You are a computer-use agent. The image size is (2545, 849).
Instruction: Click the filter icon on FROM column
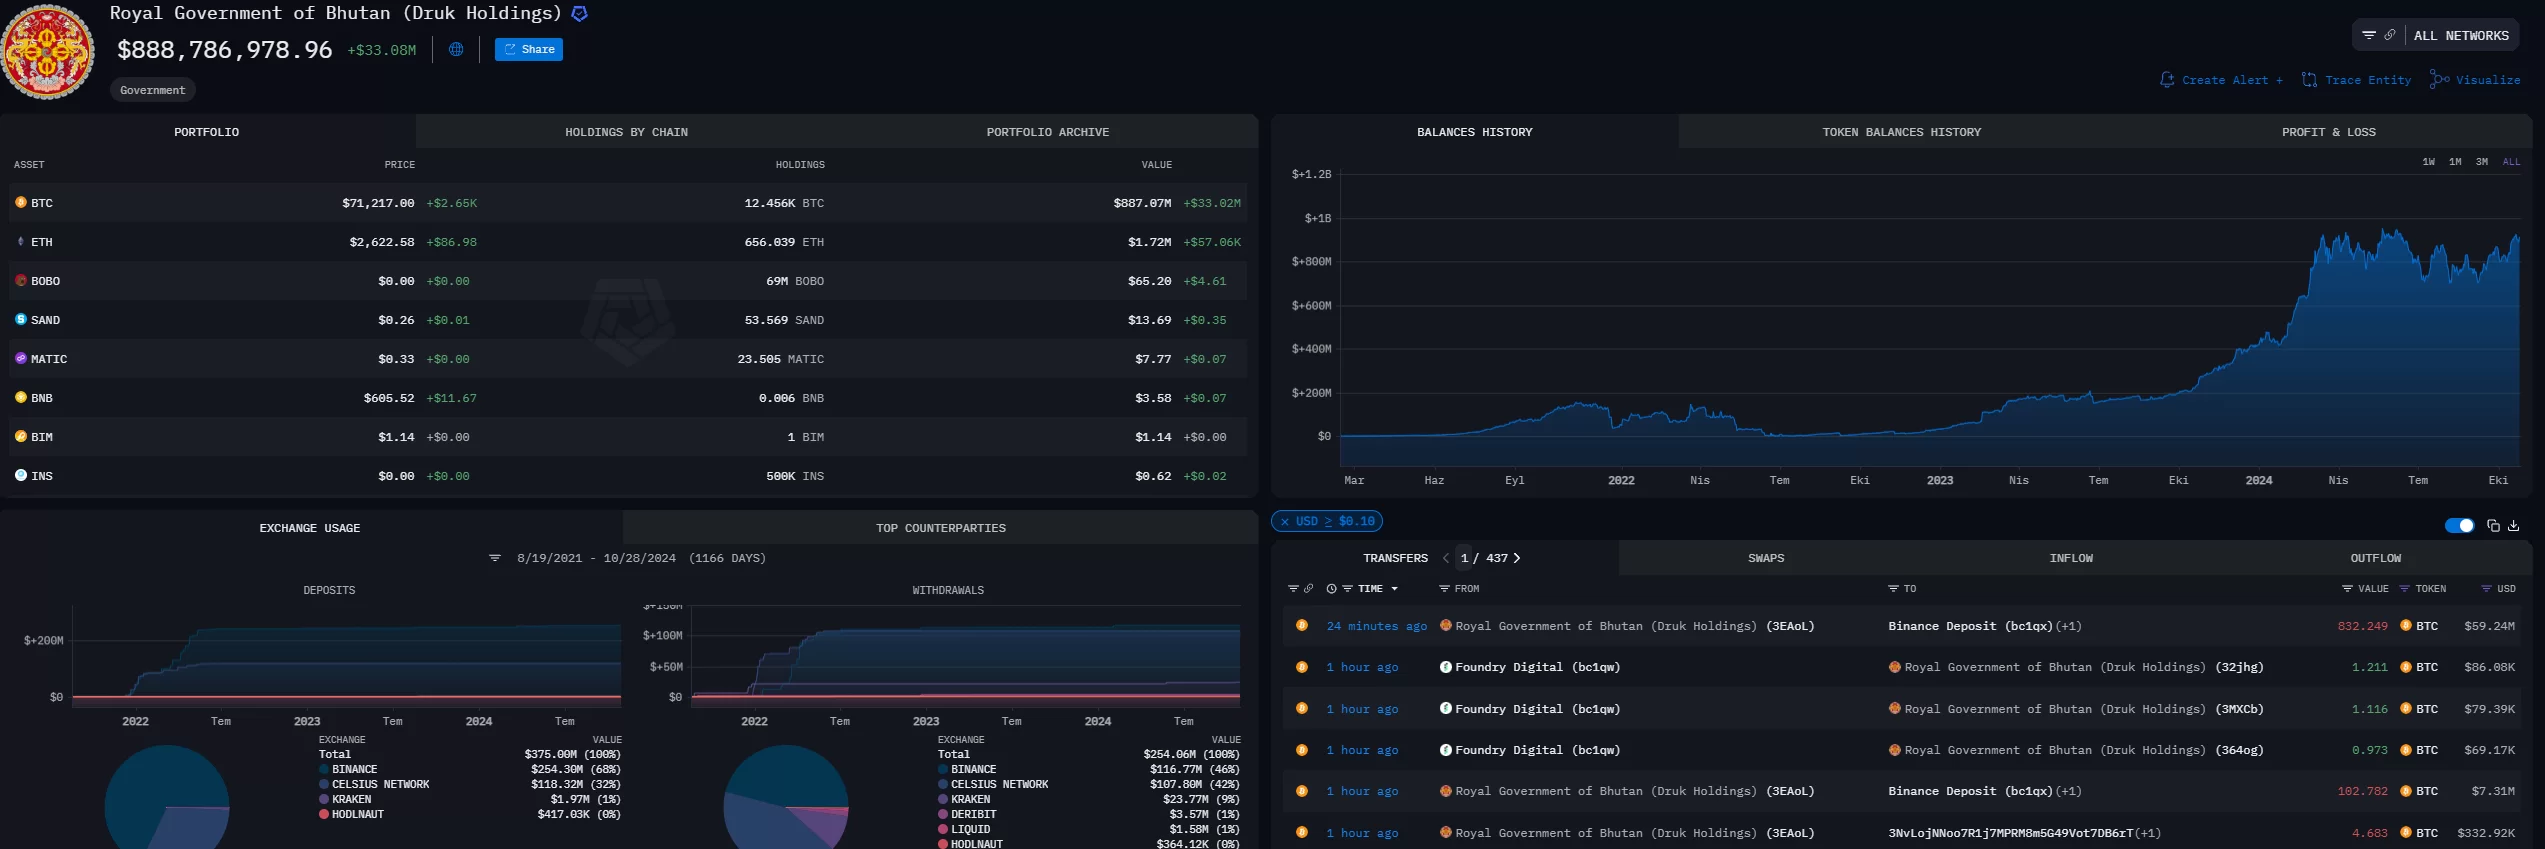(1444, 589)
